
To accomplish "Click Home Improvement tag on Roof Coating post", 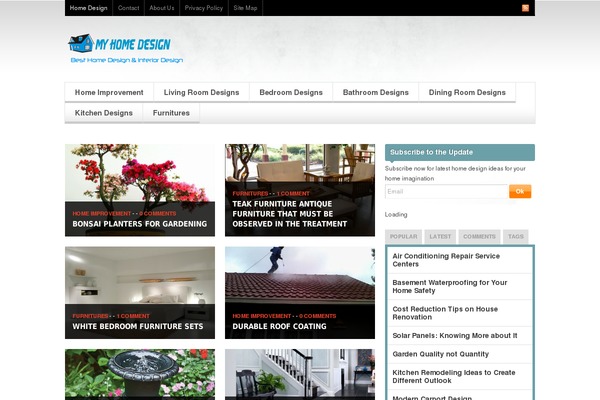I will point(261,316).
